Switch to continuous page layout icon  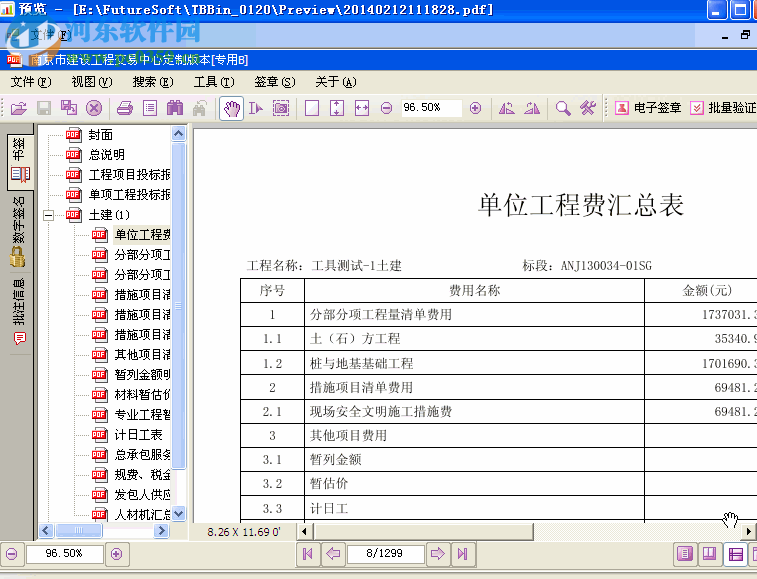735,554
